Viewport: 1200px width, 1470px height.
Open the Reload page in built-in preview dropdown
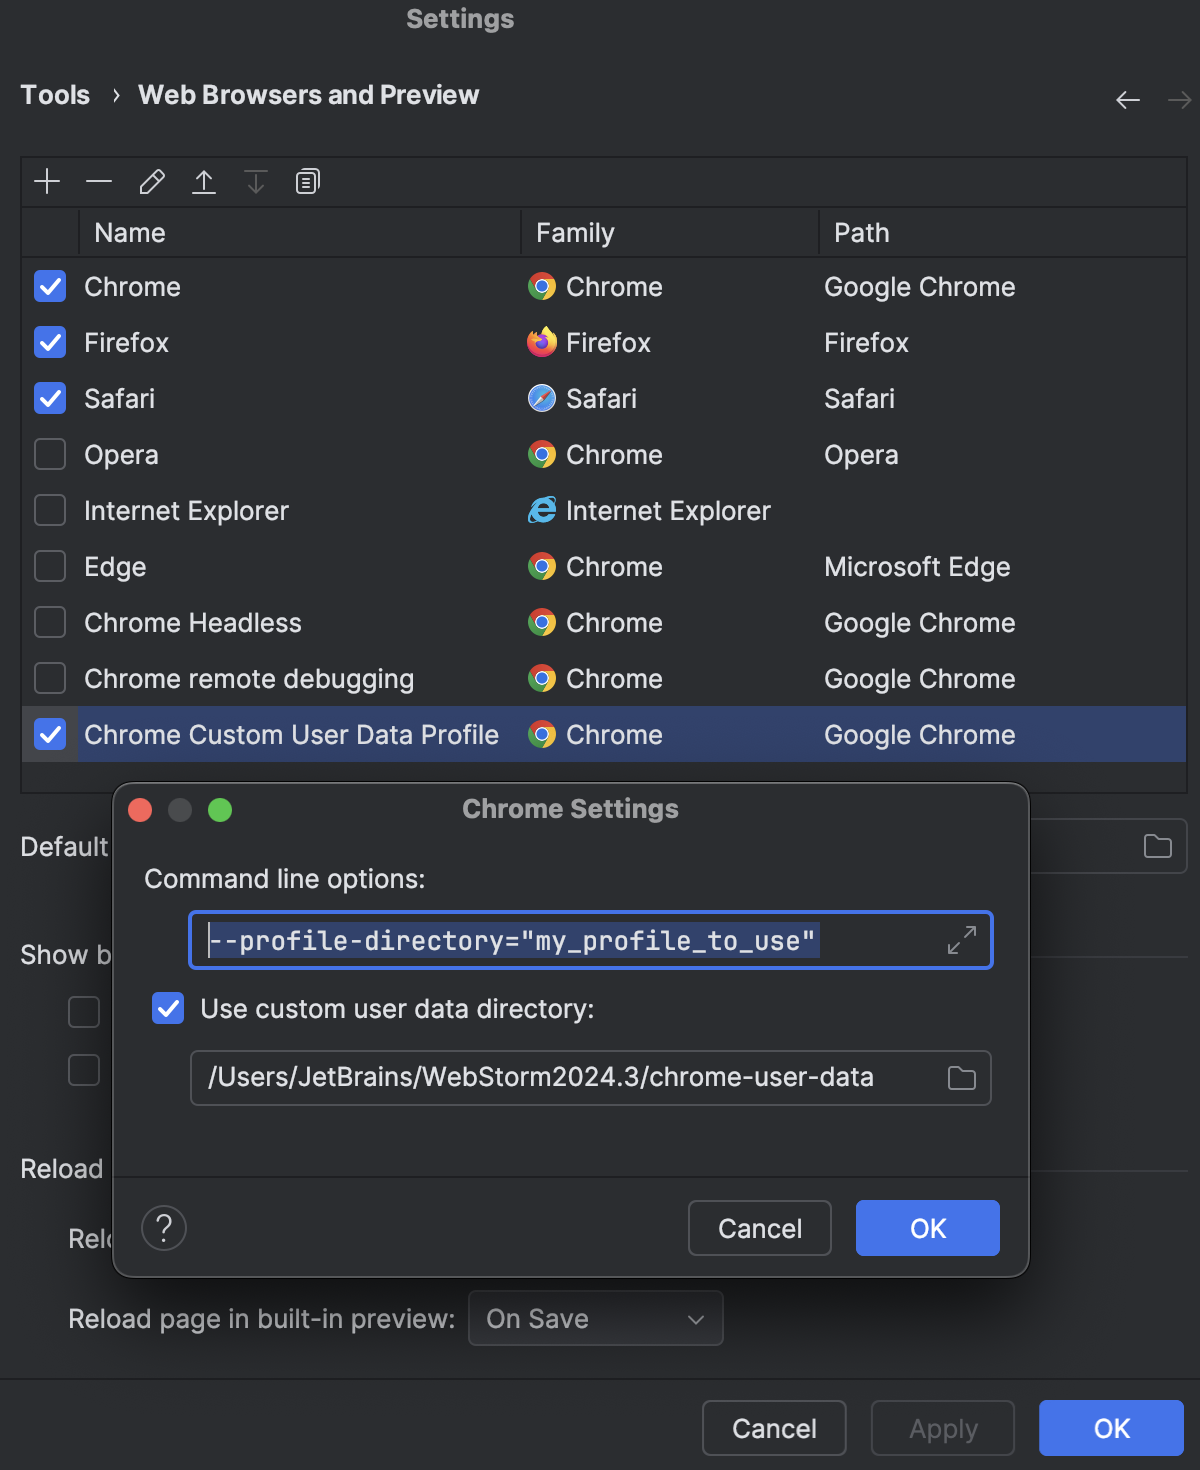point(595,1318)
